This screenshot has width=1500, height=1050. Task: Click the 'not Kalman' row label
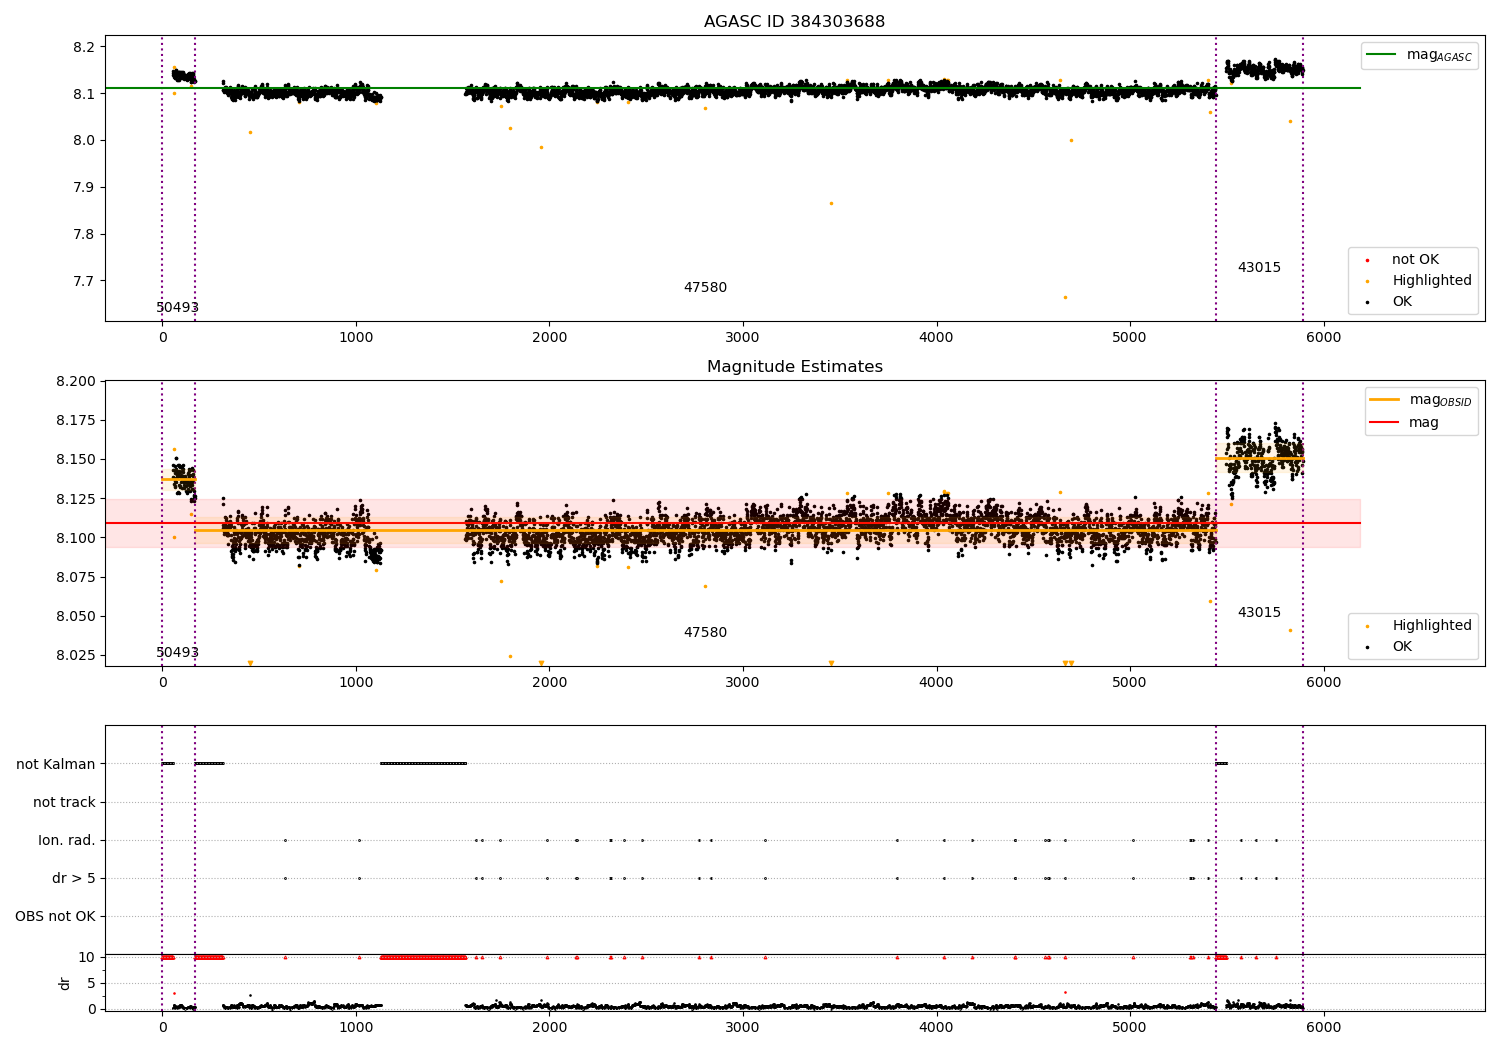(56, 764)
